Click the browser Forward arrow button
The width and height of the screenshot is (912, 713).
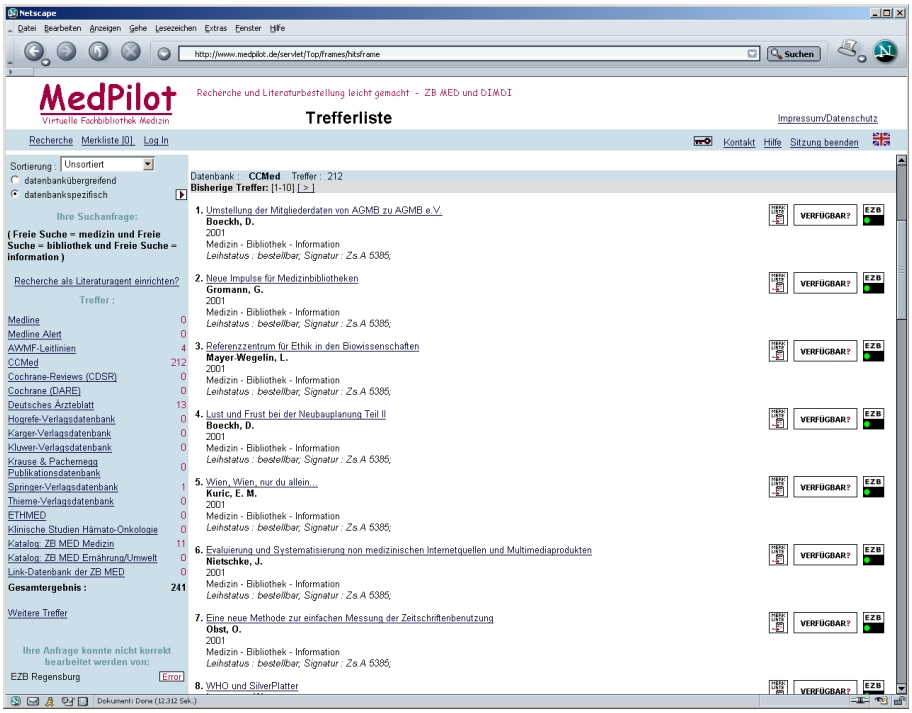[x=66, y=52]
